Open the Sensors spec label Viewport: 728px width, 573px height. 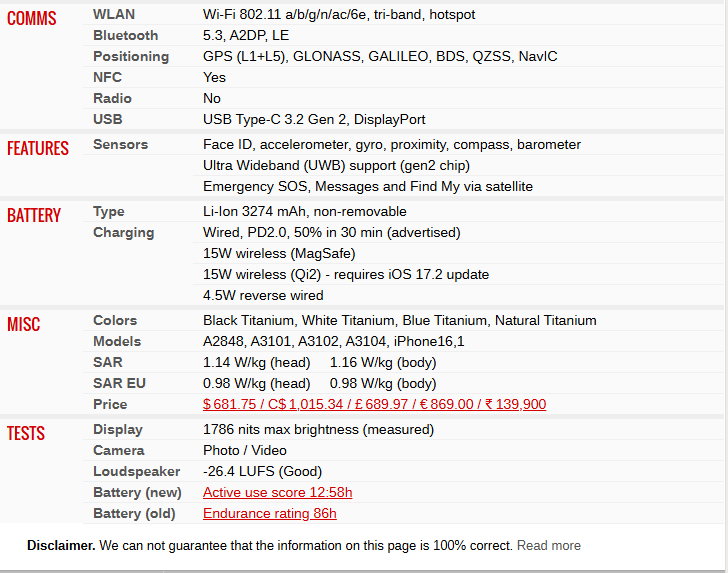coord(120,145)
